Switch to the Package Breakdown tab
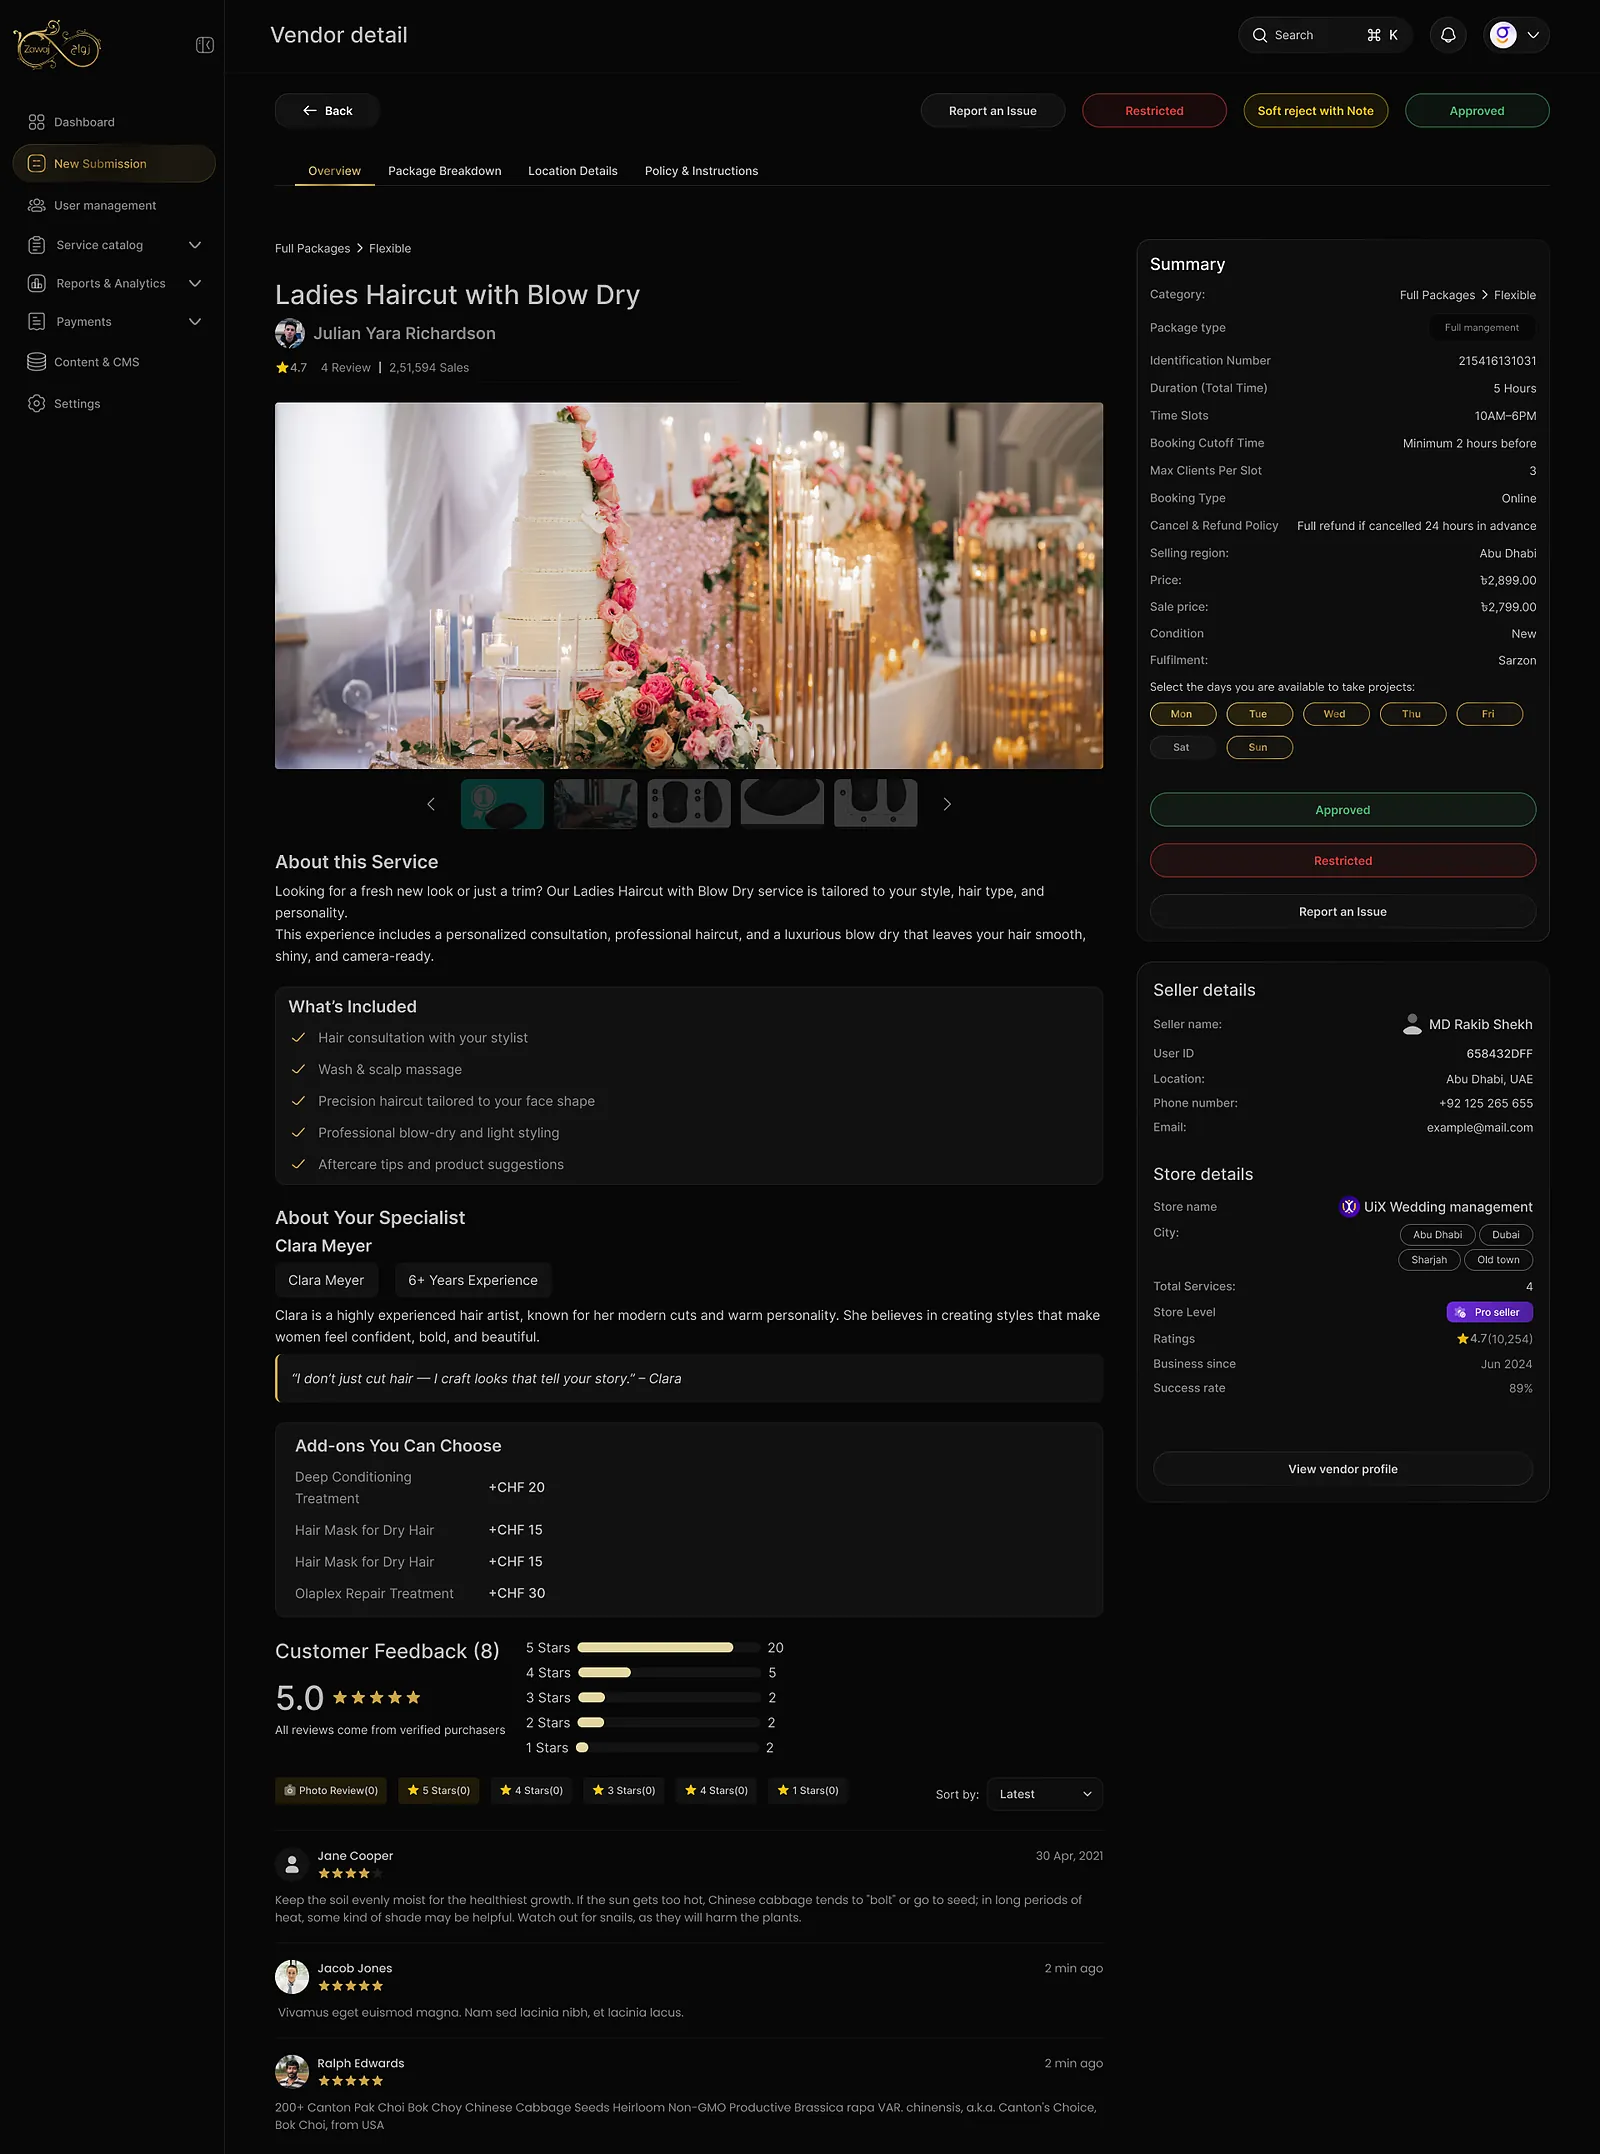 coord(445,171)
